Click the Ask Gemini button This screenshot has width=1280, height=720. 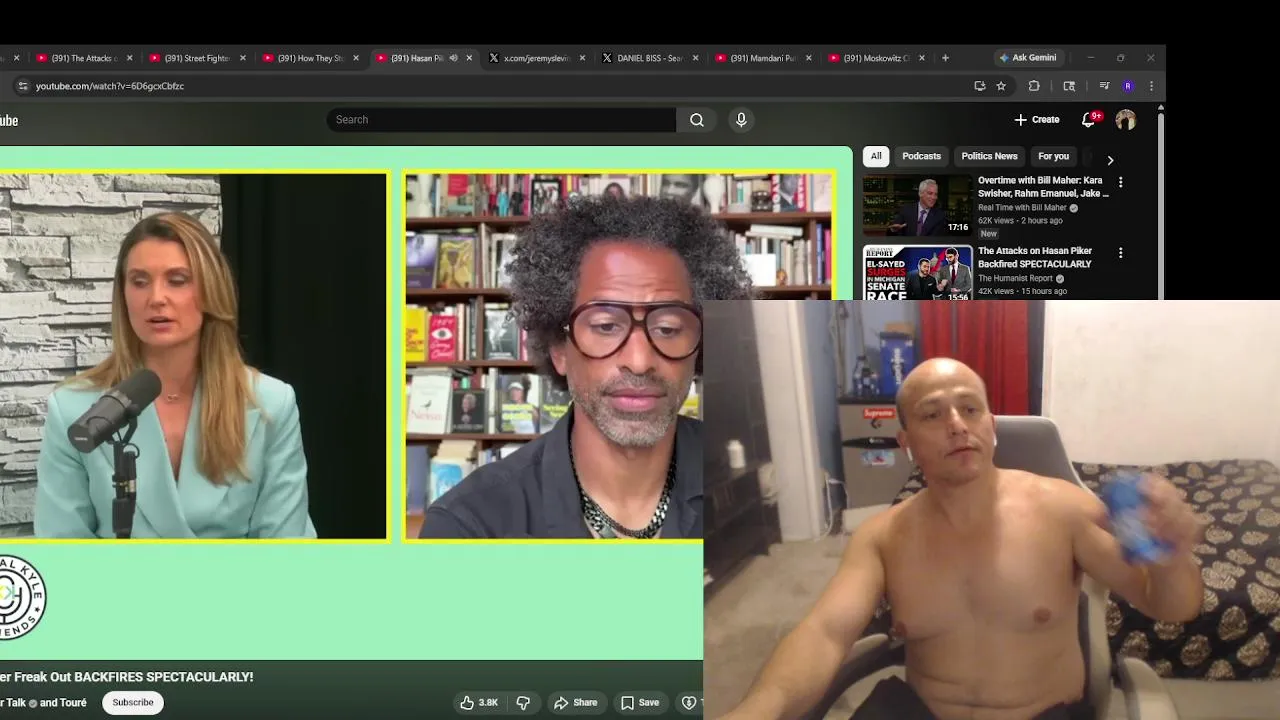click(1027, 58)
